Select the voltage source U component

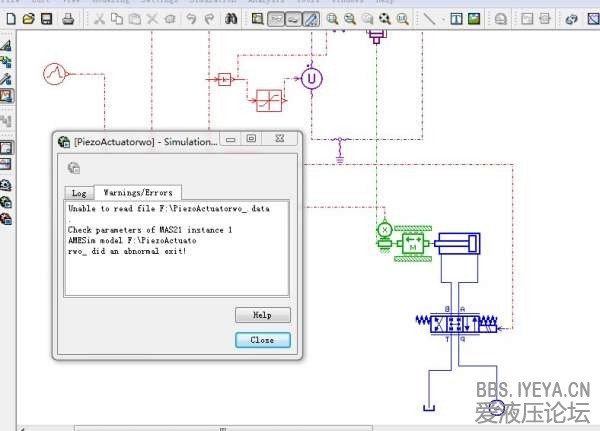[311, 79]
